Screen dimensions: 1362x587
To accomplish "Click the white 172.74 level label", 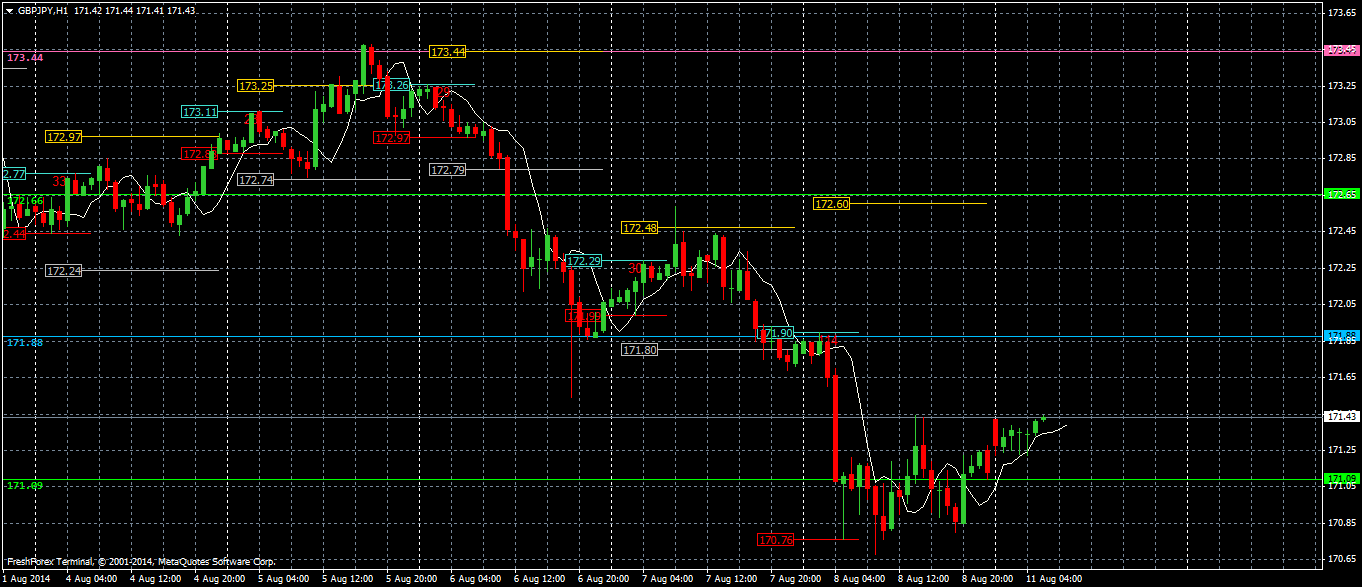I will tap(256, 180).
